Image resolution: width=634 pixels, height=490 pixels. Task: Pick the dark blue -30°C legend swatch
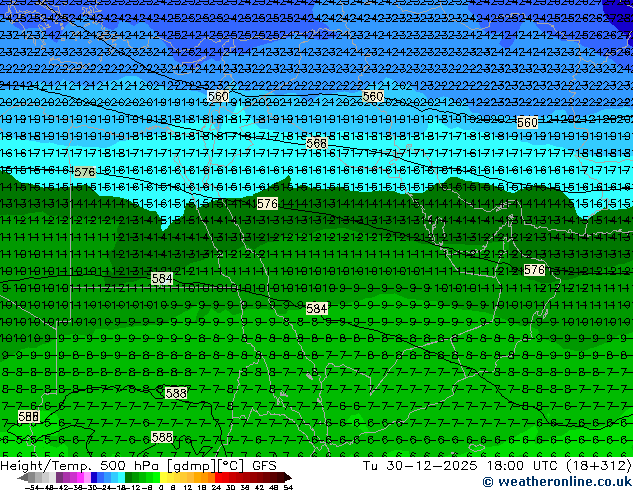[94, 477]
